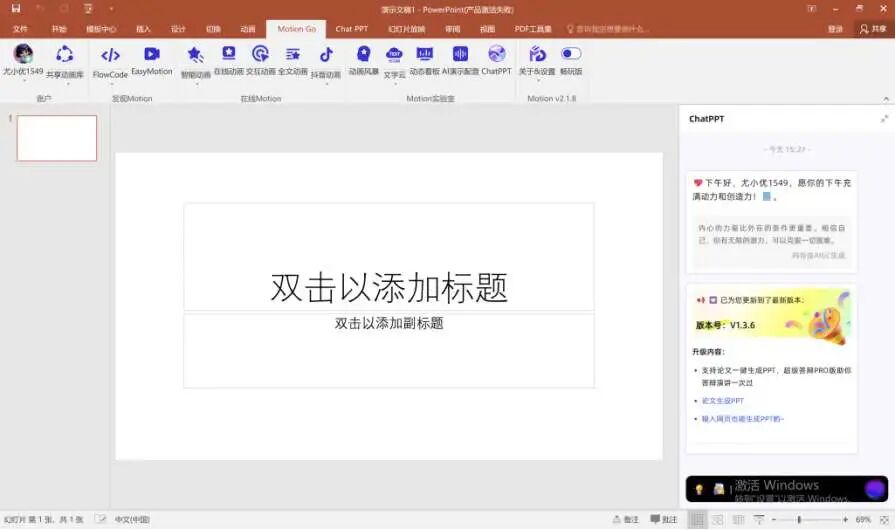
Task: Open the 批注 Comments button
Action: coord(664,519)
